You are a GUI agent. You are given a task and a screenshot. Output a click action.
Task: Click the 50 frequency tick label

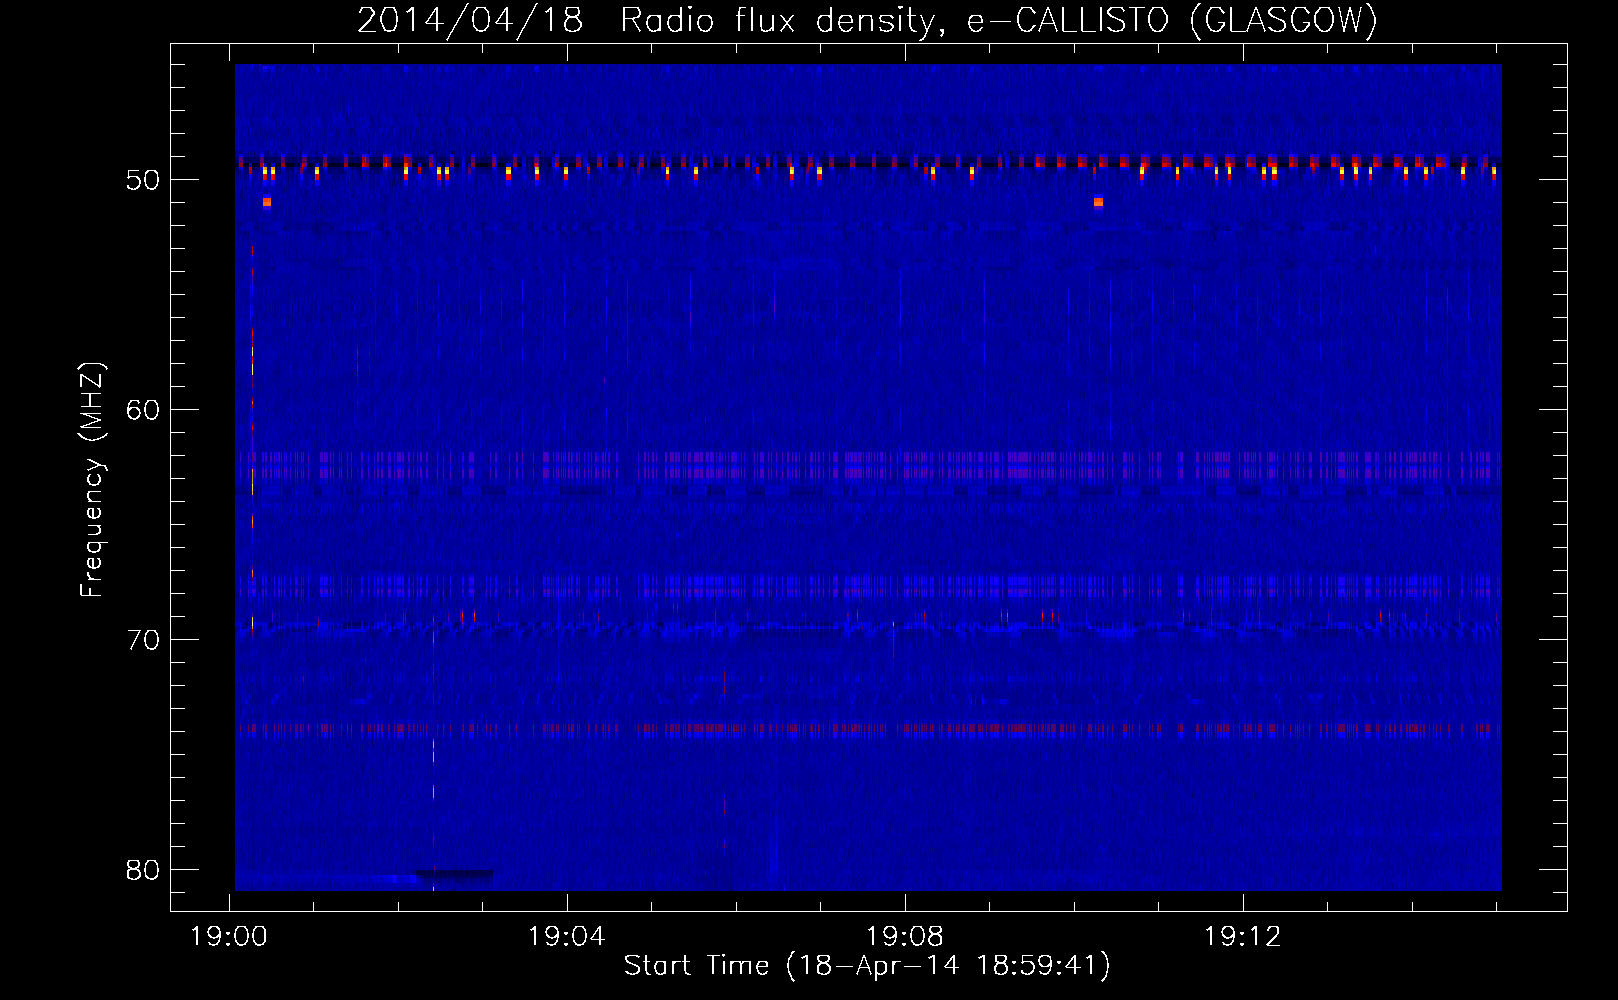[143, 180]
